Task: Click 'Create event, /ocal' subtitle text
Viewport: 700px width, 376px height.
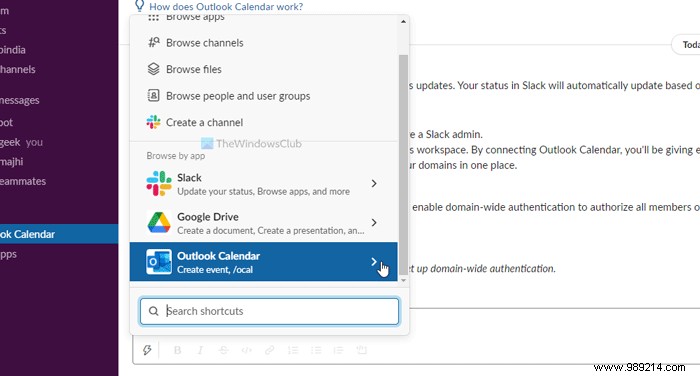Action: click(x=215, y=270)
